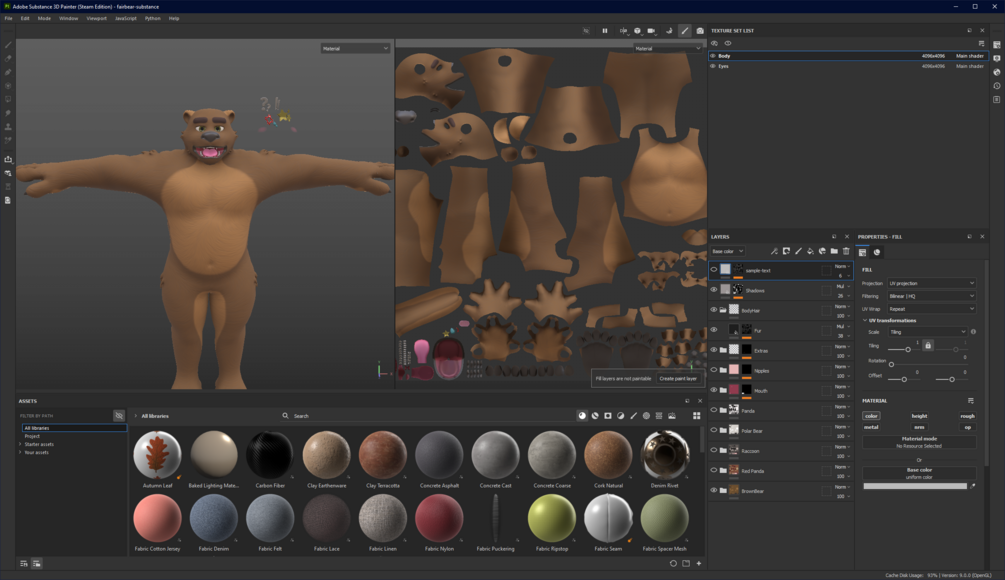Screen dimensions: 1005x580
Task: Delete layer with the trash icon
Action: pyautogui.click(x=846, y=251)
